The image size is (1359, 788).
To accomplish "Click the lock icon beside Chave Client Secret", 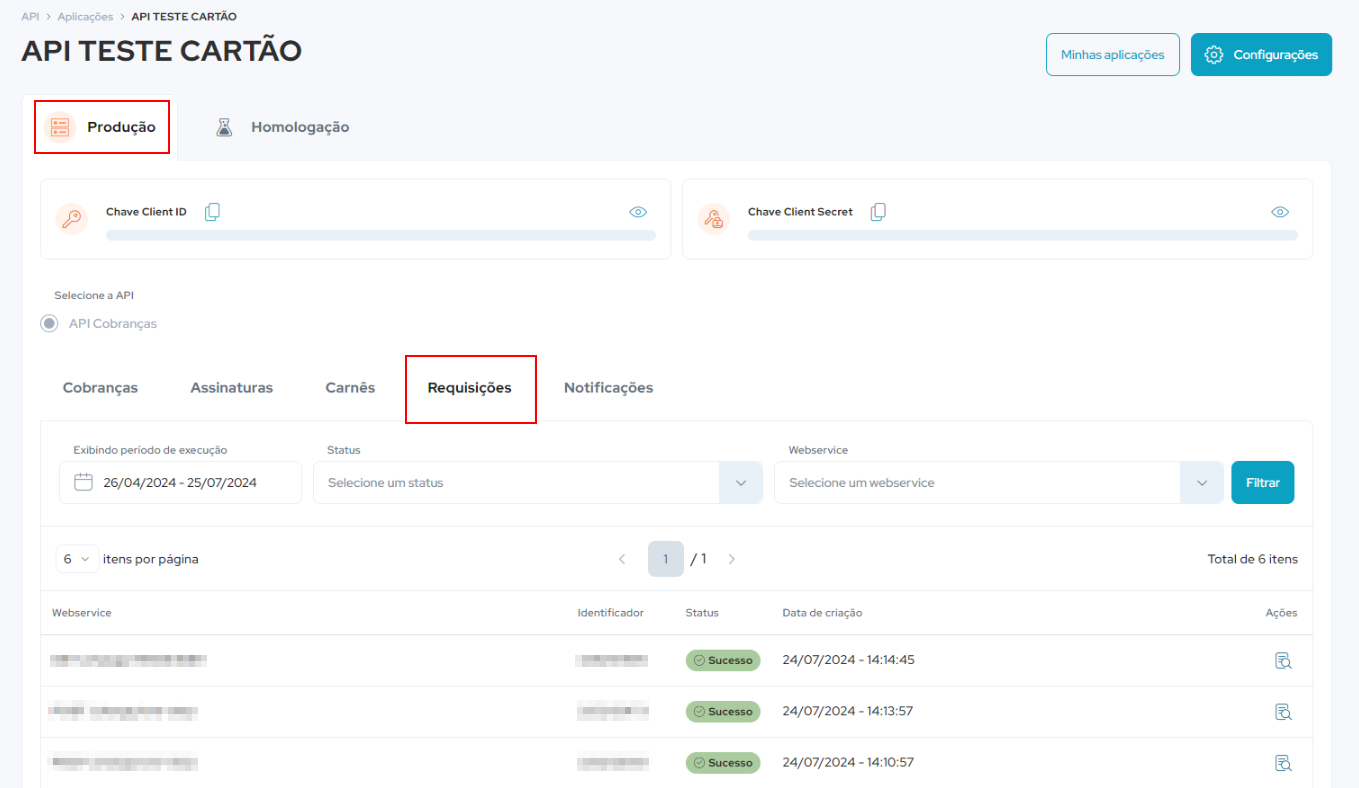I will pyautogui.click(x=712, y=219).
